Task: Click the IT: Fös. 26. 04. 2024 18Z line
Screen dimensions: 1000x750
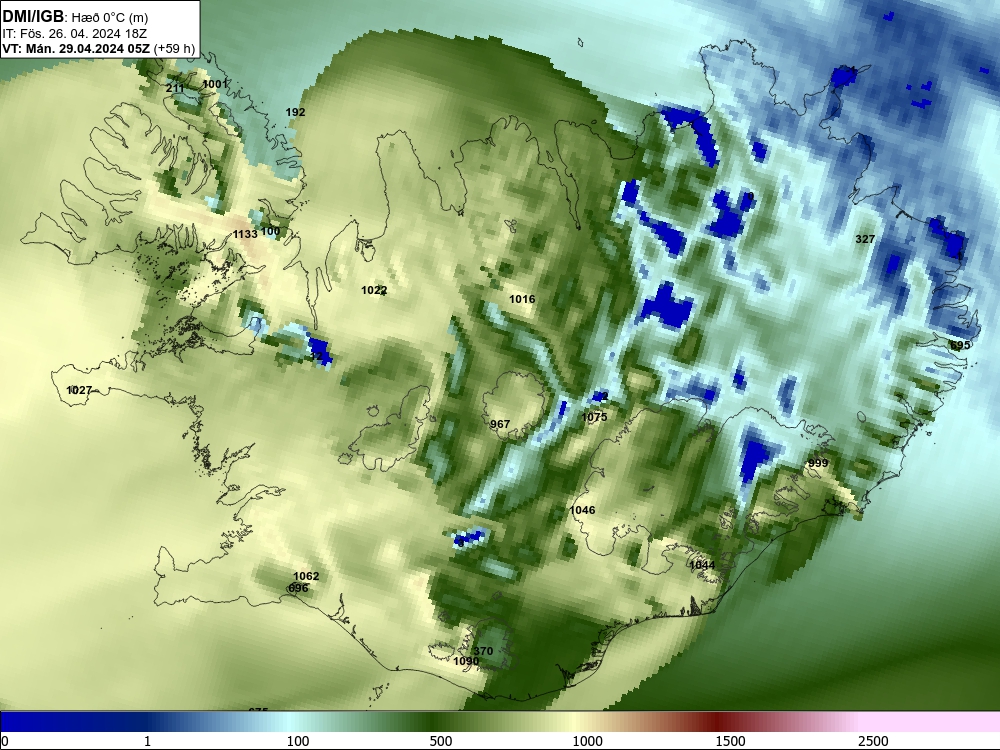Action: click(75, 34)
